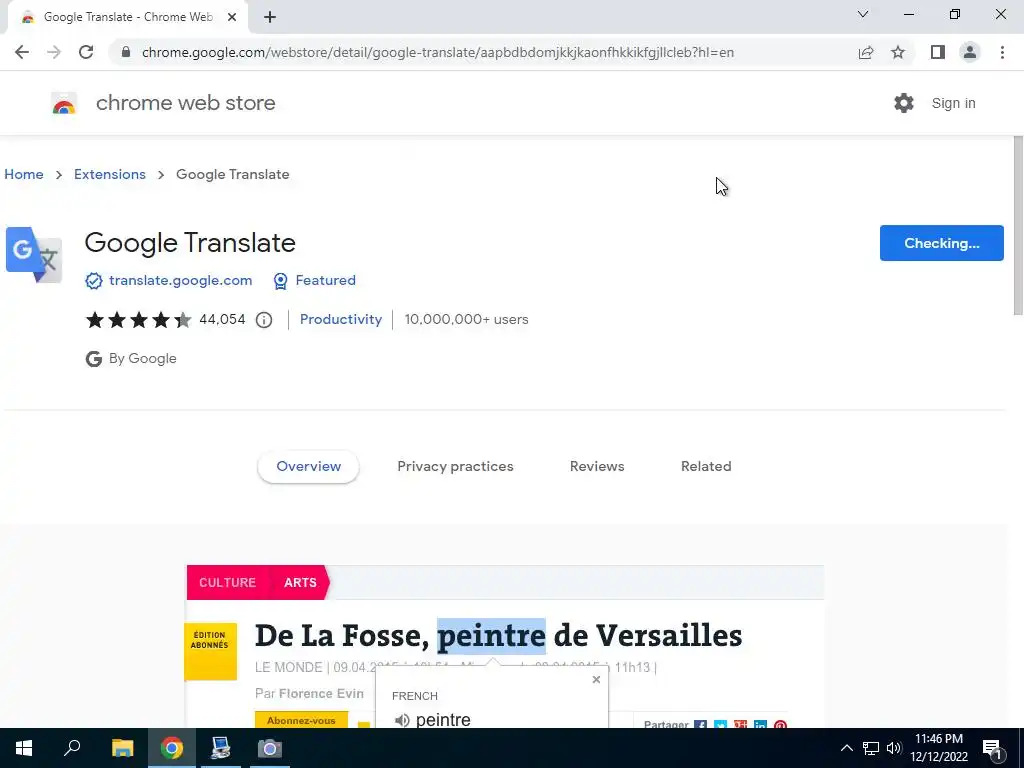The width and height of the screenshot is (1024, 768).
Task: Open File Explorer from taskbar
Action: 122,748
